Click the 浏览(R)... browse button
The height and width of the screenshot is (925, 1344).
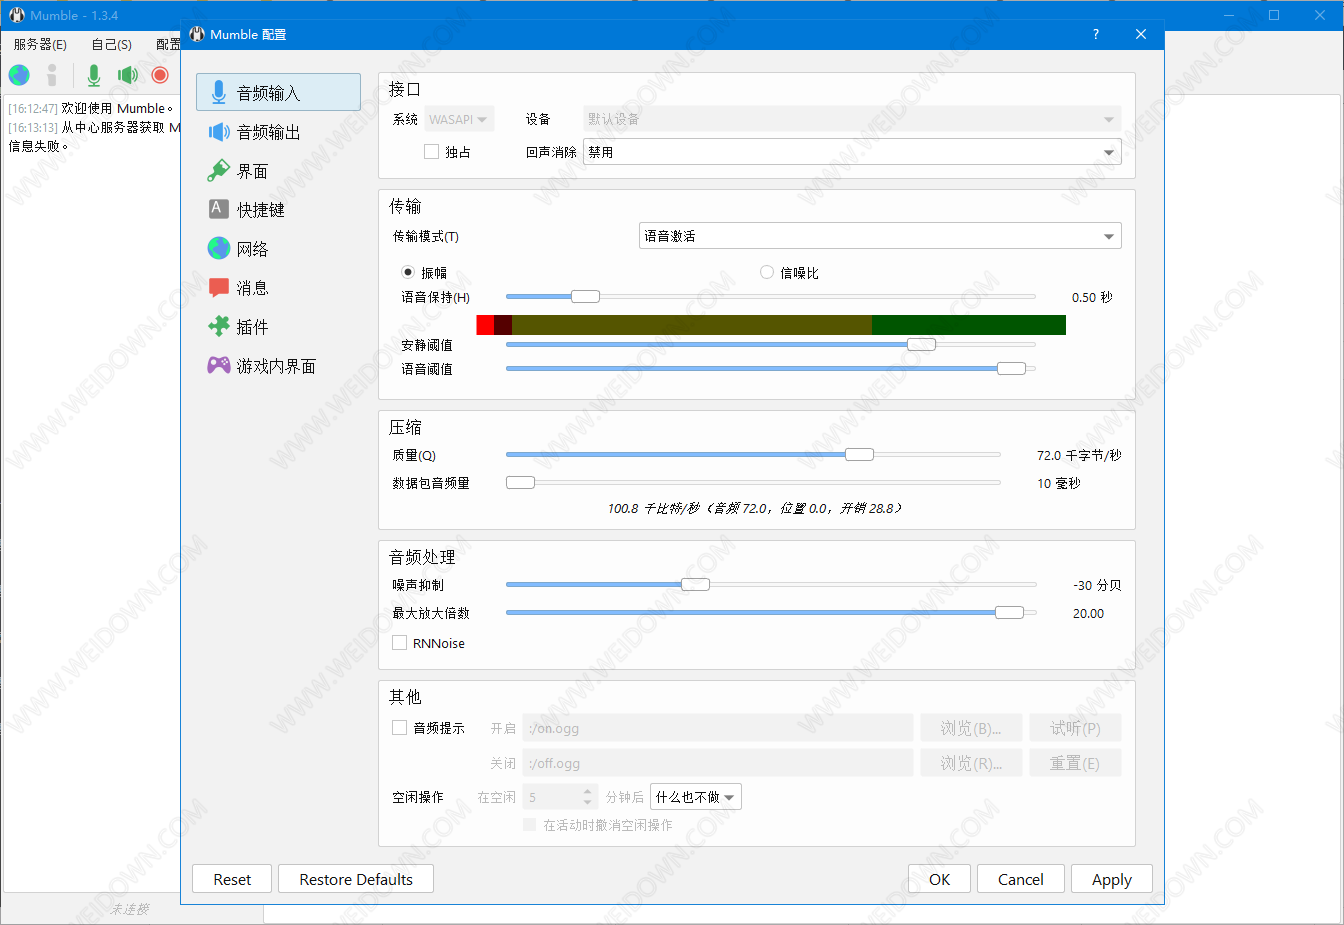(971, 763)
